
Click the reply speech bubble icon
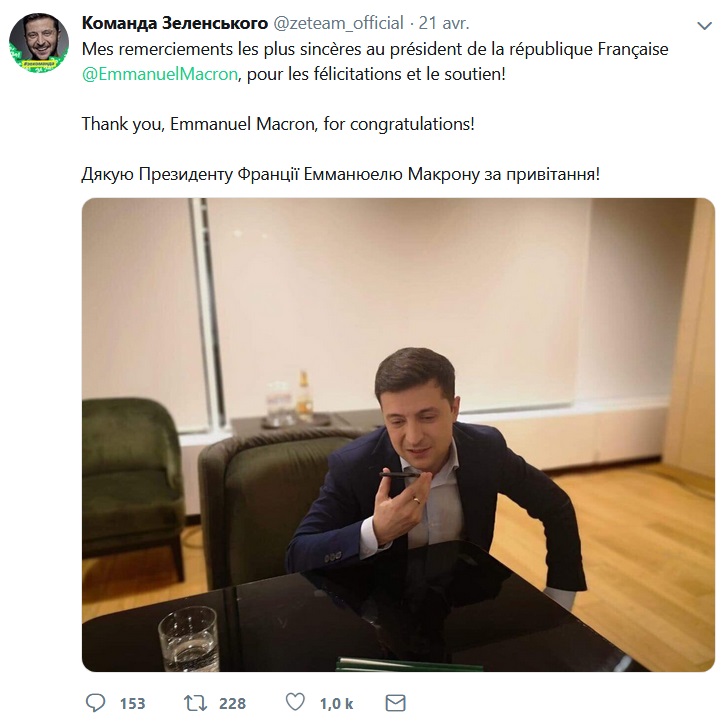[x=96, y=703]
